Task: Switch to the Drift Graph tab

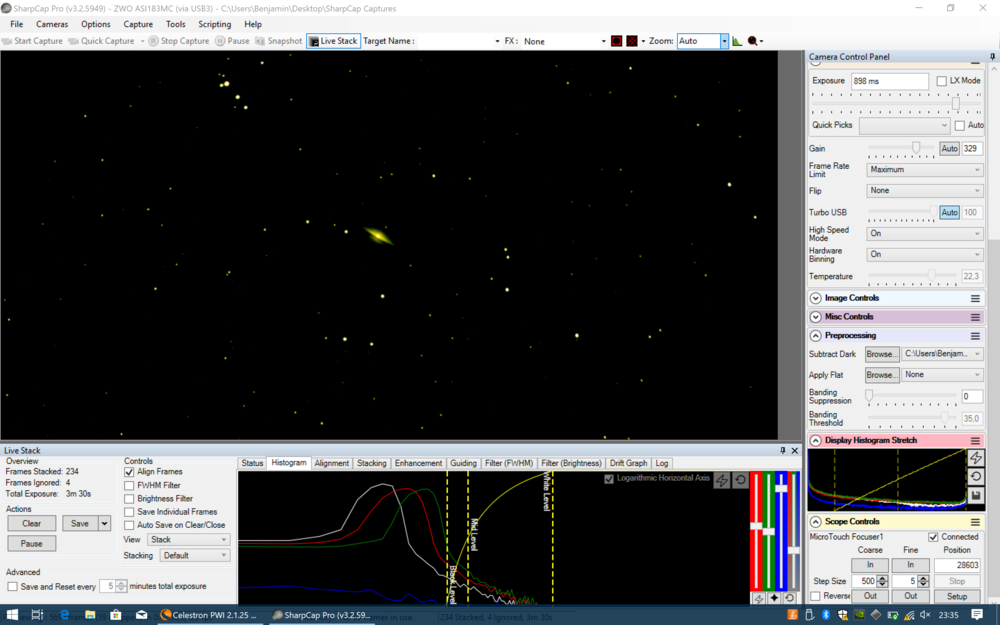Action: (x=628, y=463)
